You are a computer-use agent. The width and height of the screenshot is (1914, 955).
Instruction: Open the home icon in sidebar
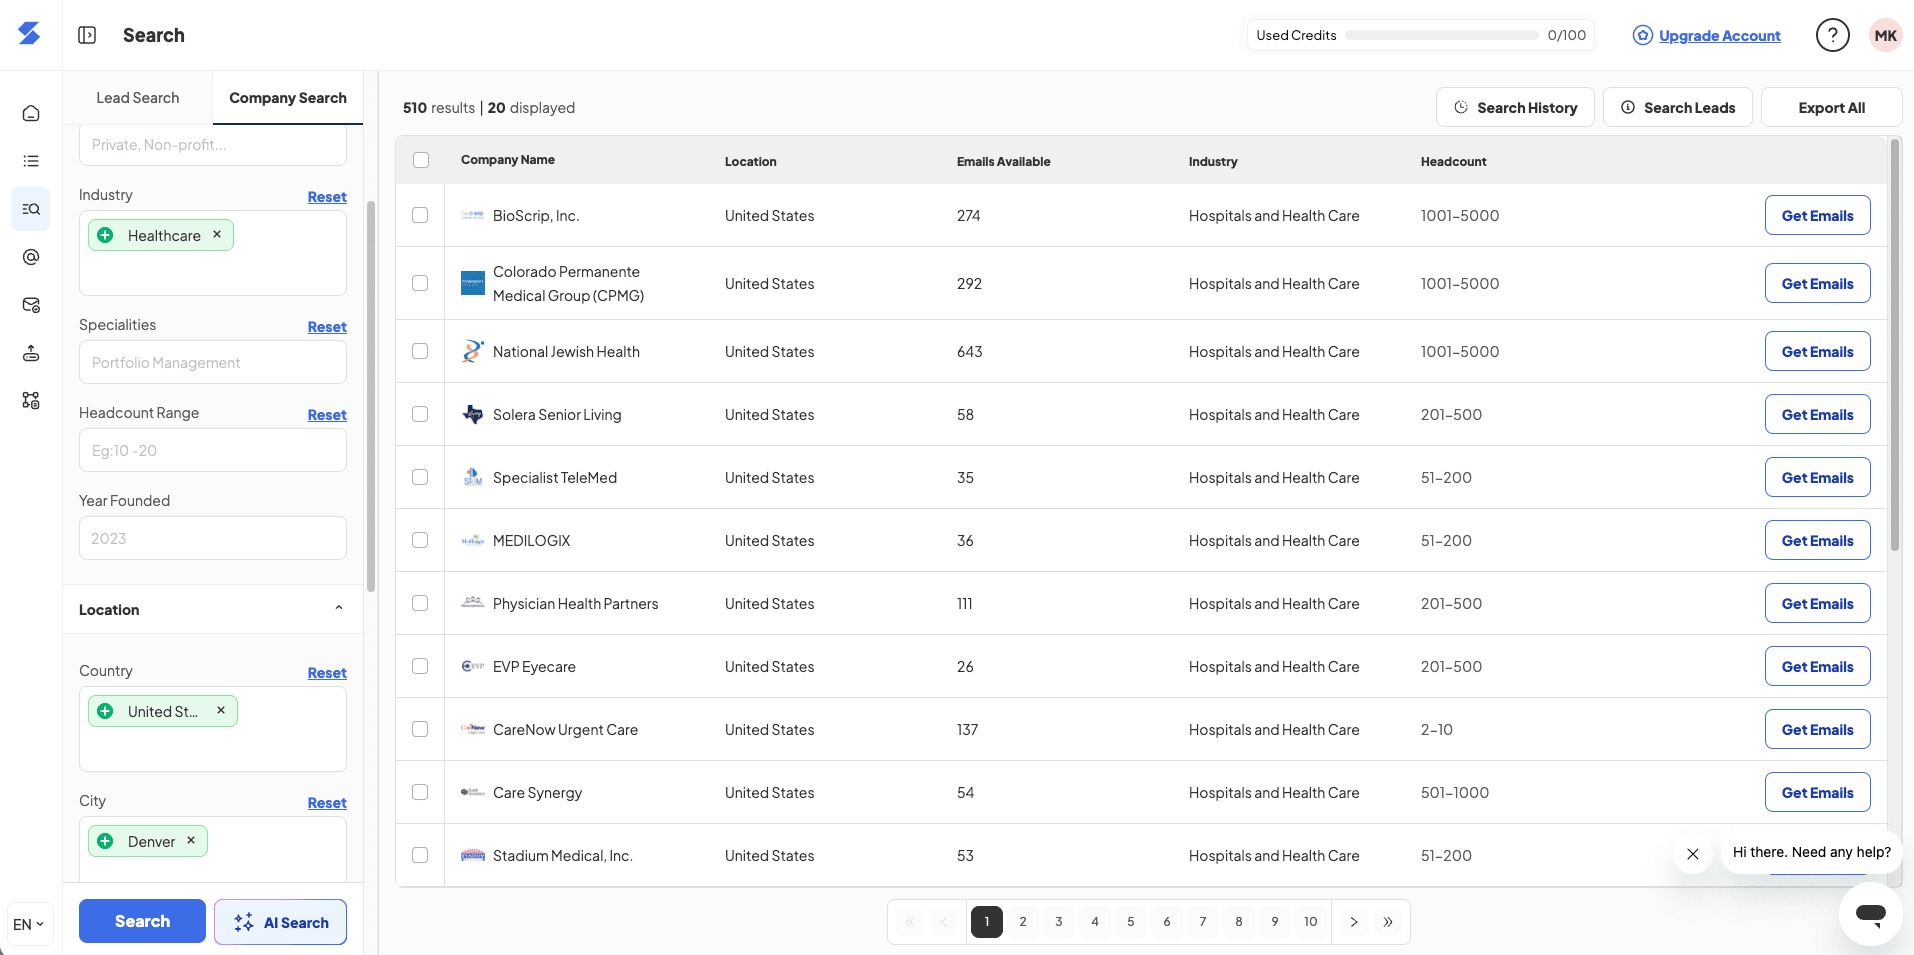pos(31,113)
